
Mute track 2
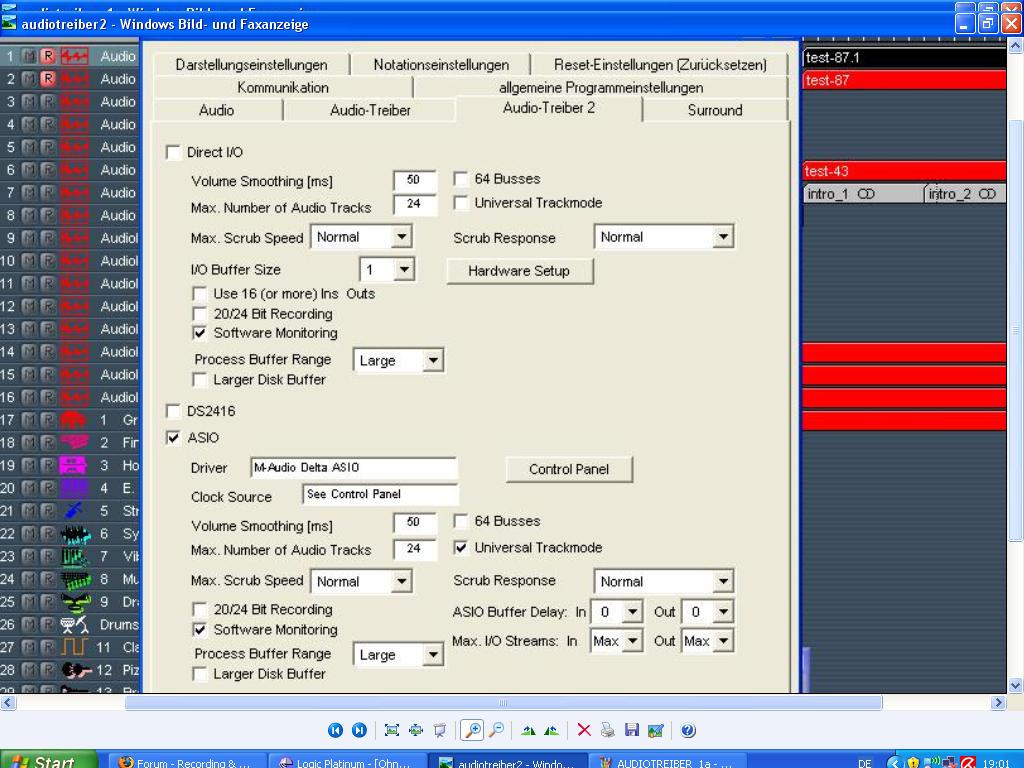tap(29, 79)
